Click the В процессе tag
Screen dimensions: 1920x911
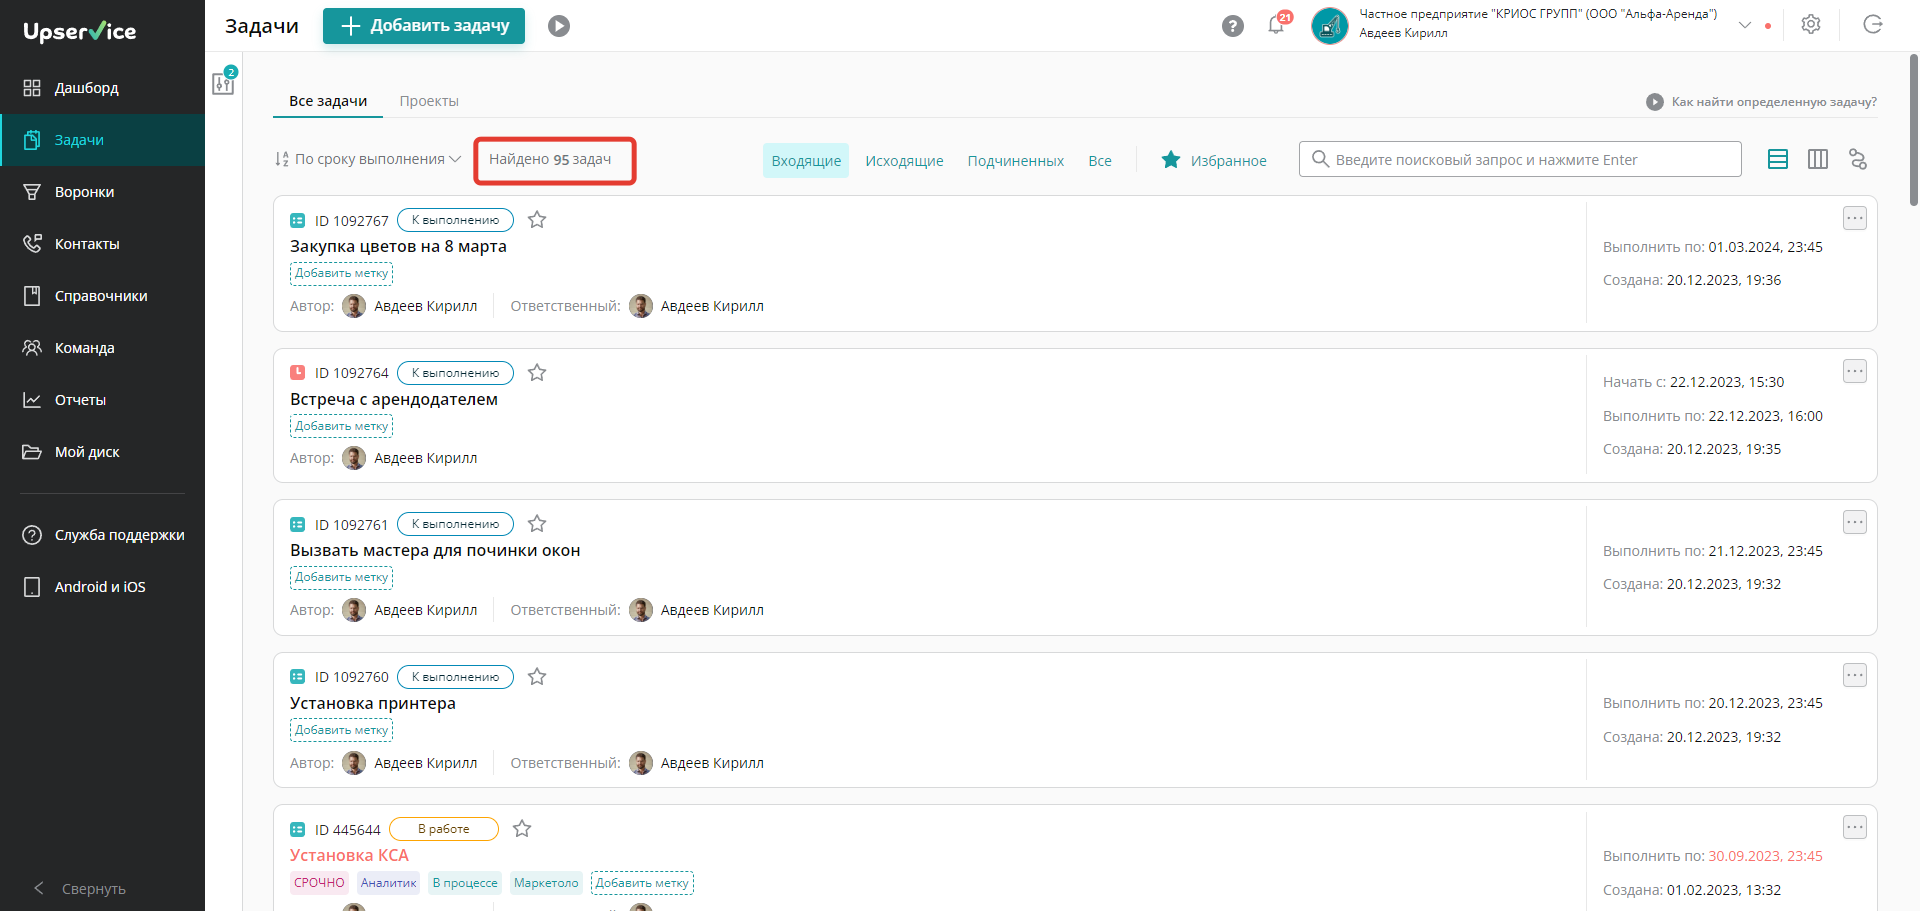pyautogui.click(x=465, y=883)
